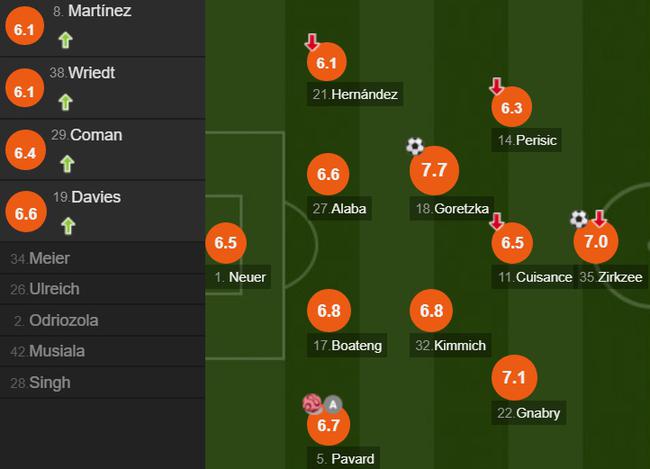Screen dimensions: 650x469
Task: Click the red substitution arrow above Cuisance
Action: pos(497,221)
